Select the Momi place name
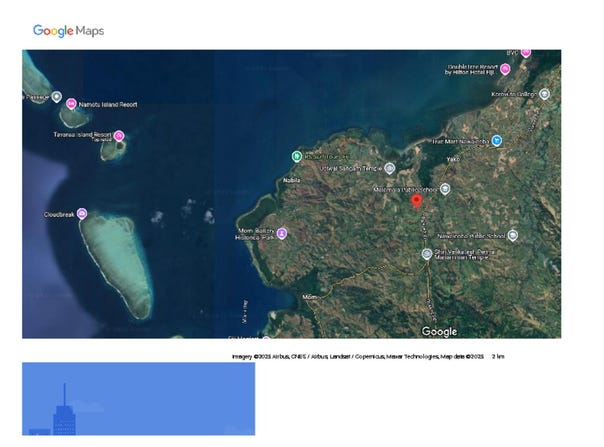 pos(309,297)
